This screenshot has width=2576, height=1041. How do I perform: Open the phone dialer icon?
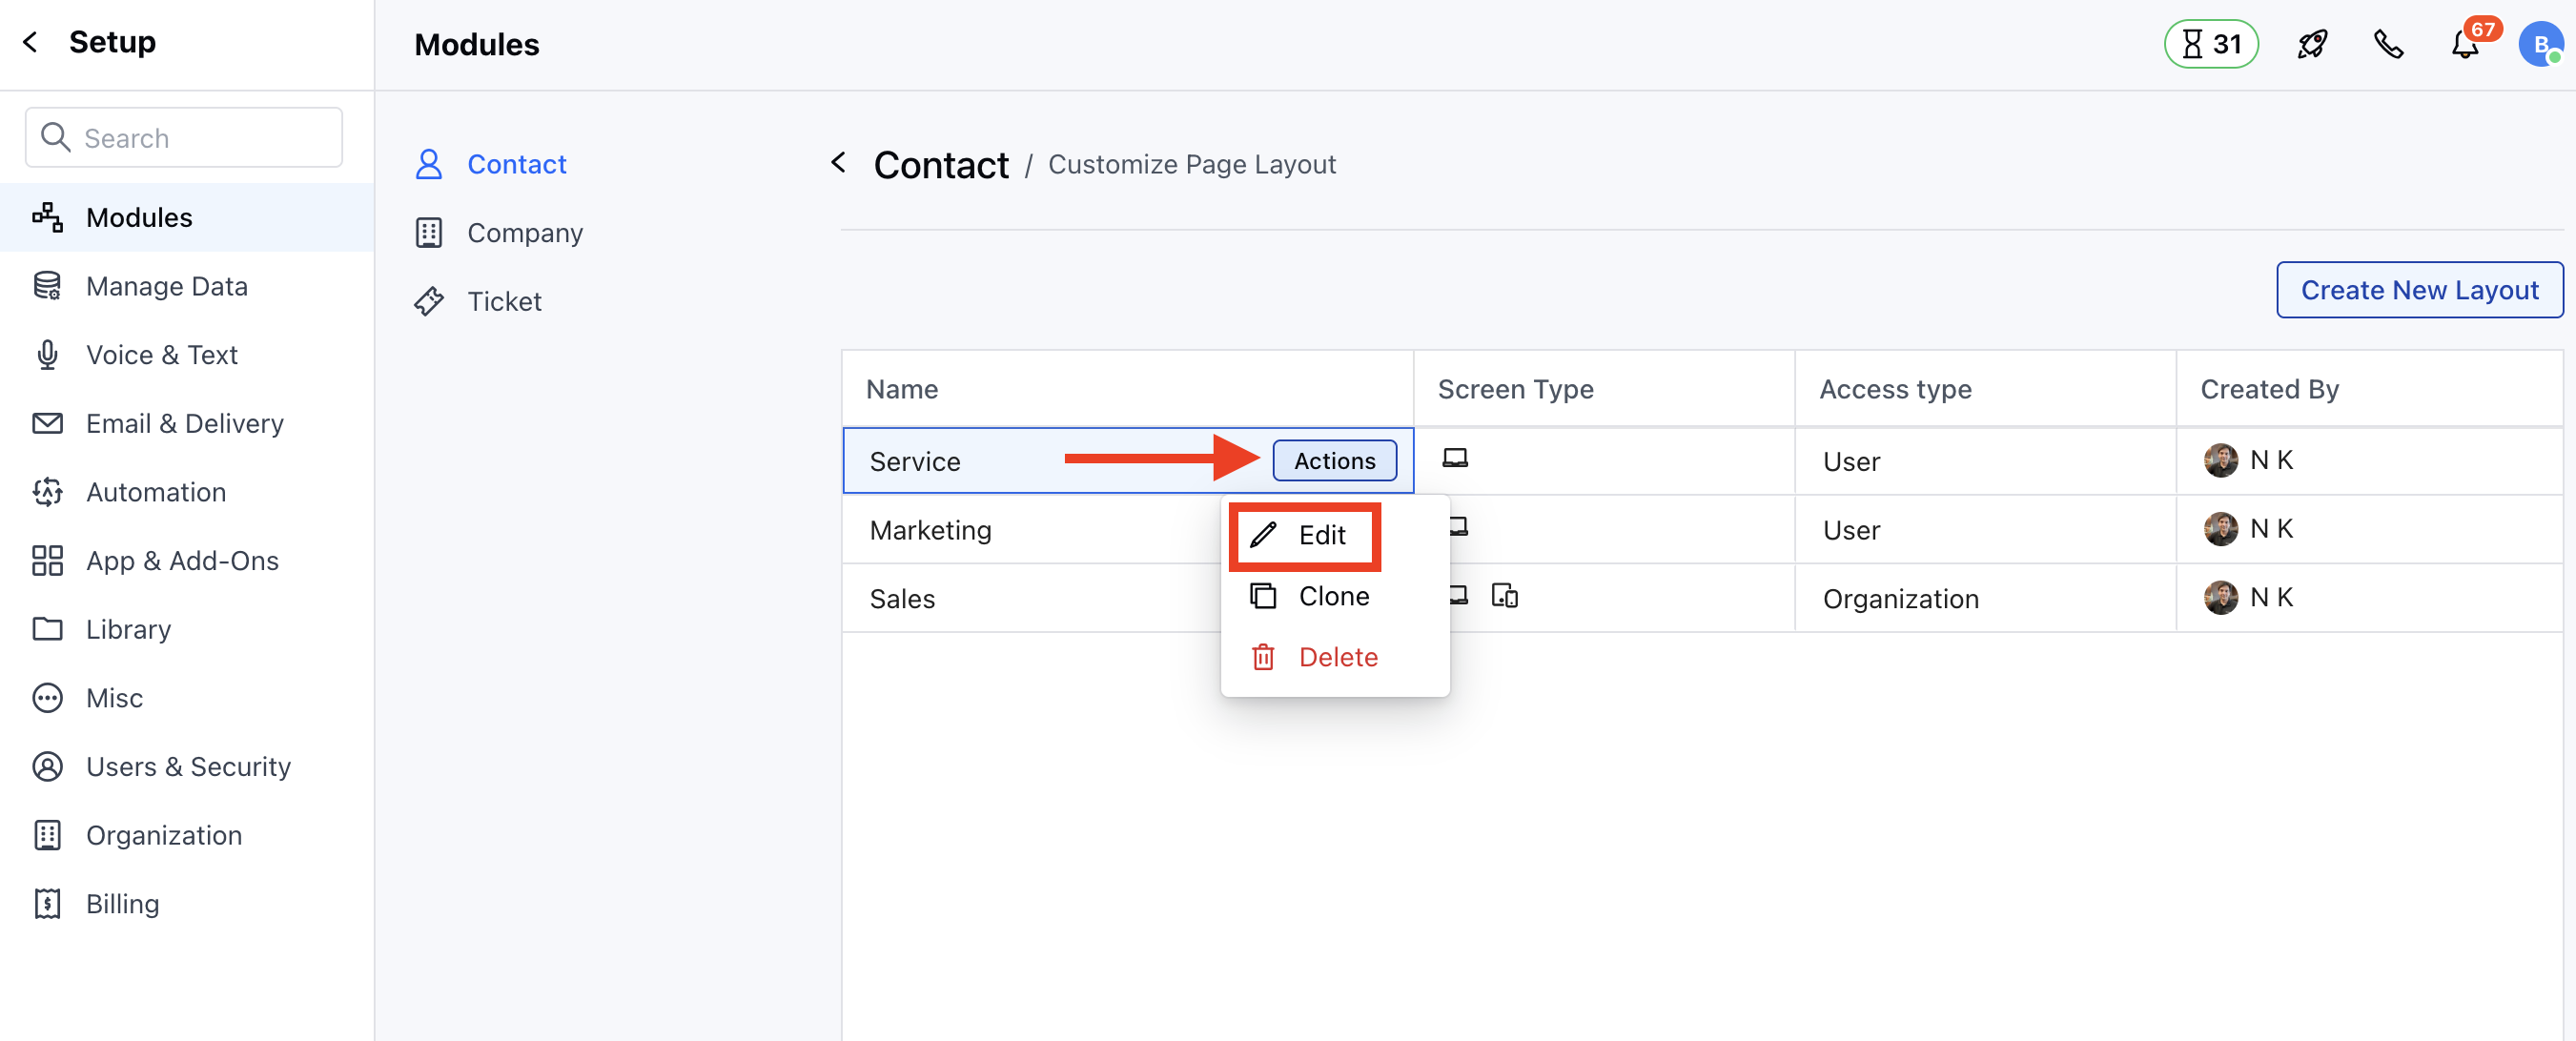(2389, 44)
